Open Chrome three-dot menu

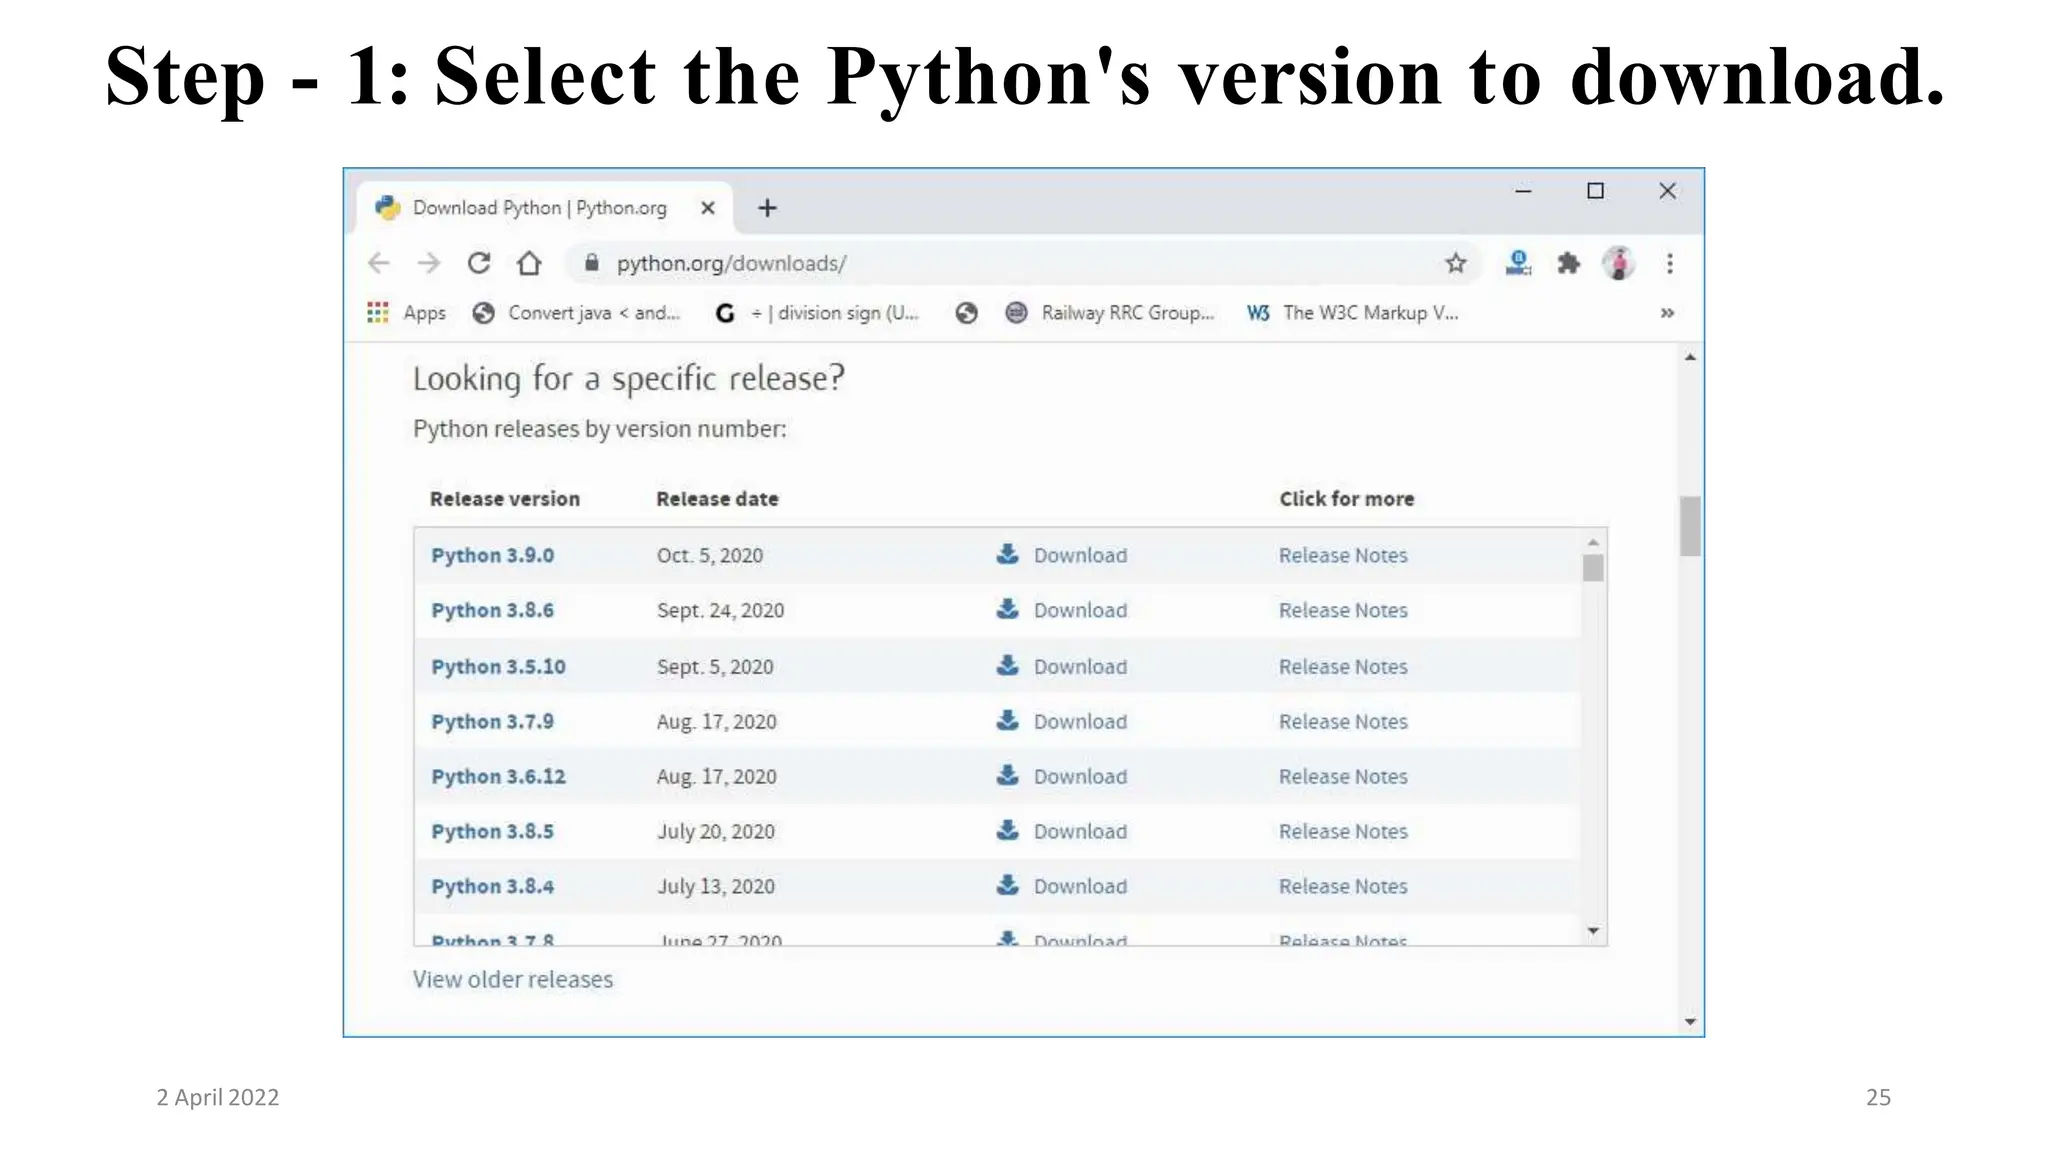click(1669, 263)
